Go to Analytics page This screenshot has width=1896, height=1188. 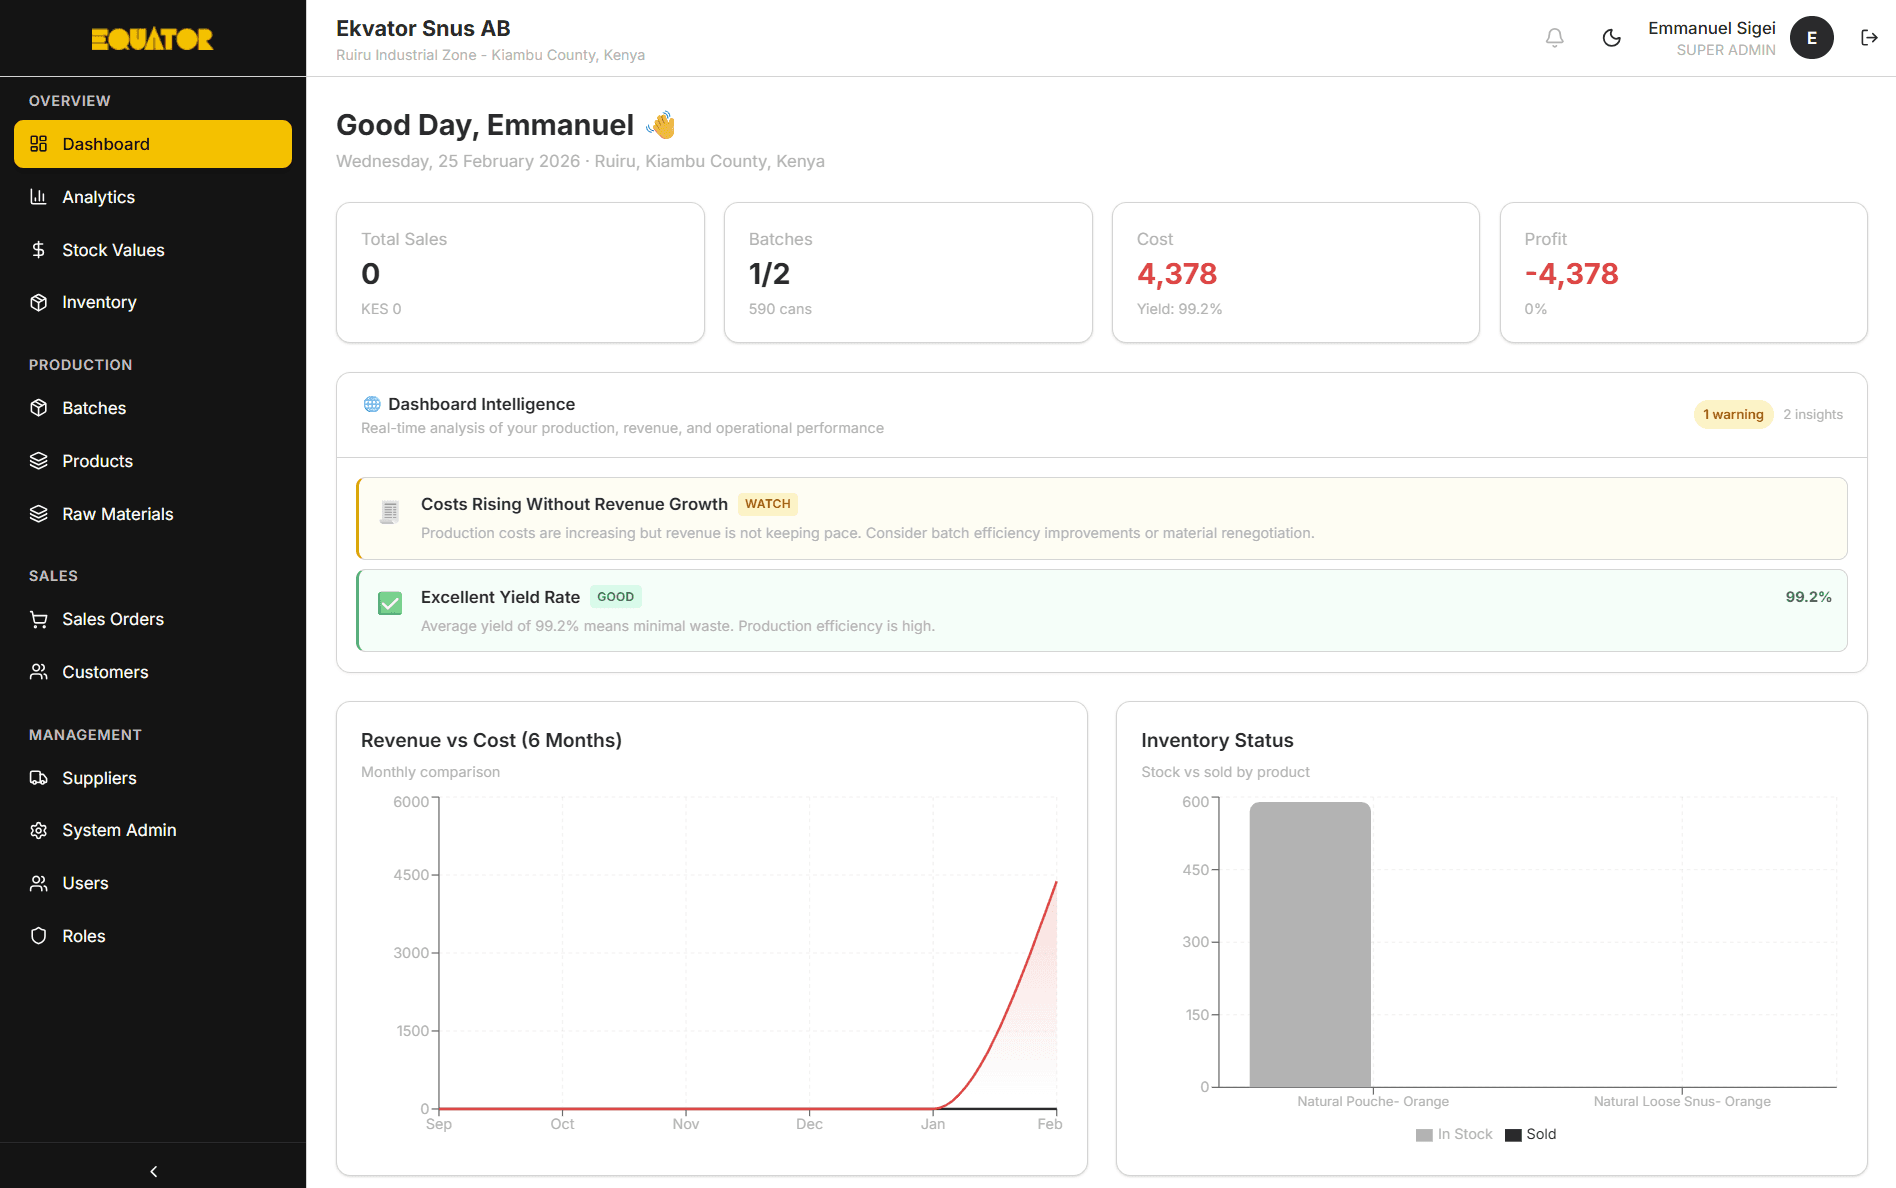(153, 197)
